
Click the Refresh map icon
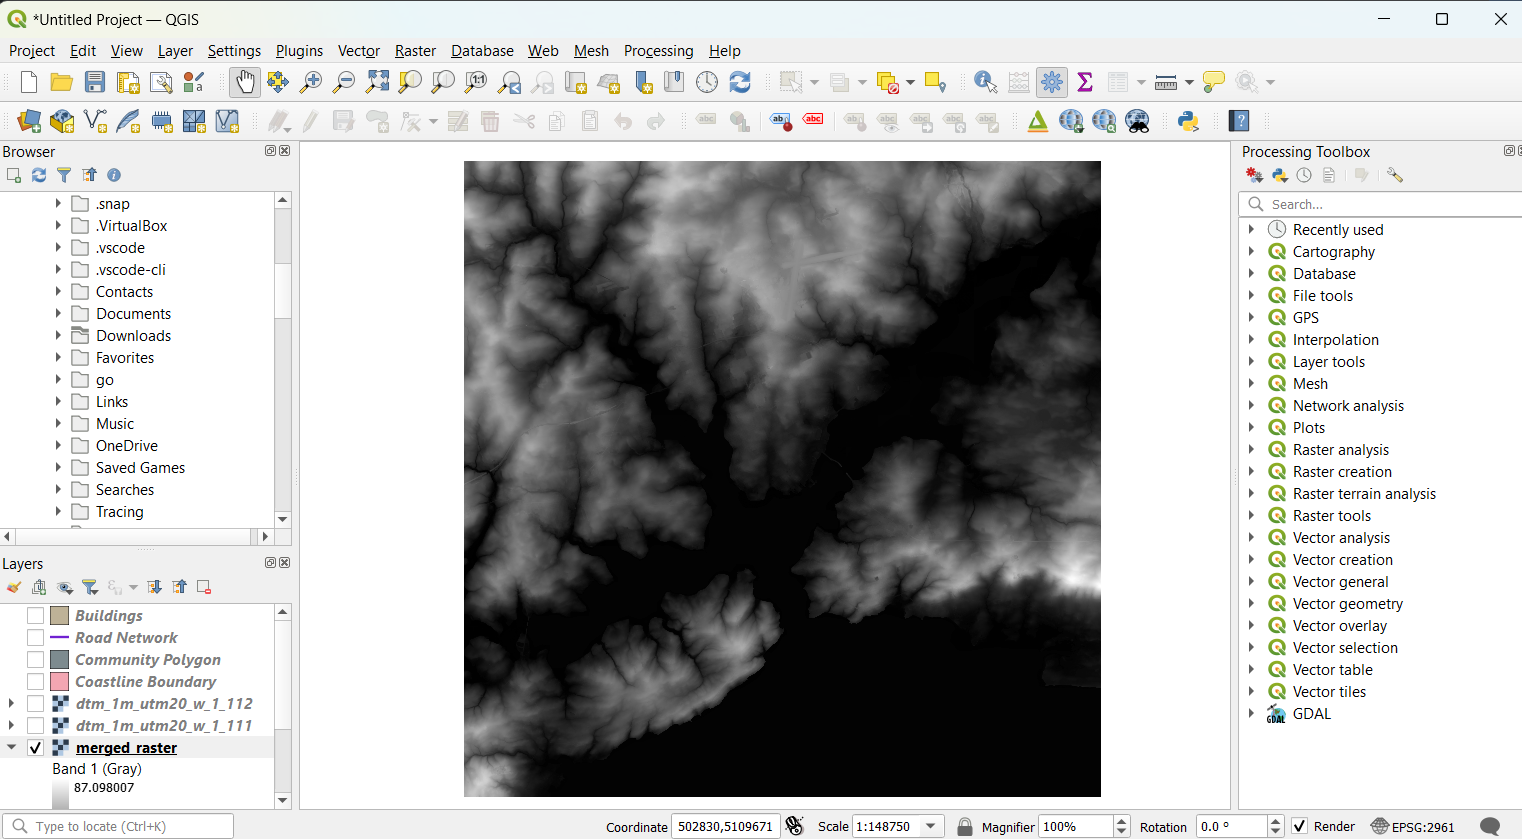point(740,82)
